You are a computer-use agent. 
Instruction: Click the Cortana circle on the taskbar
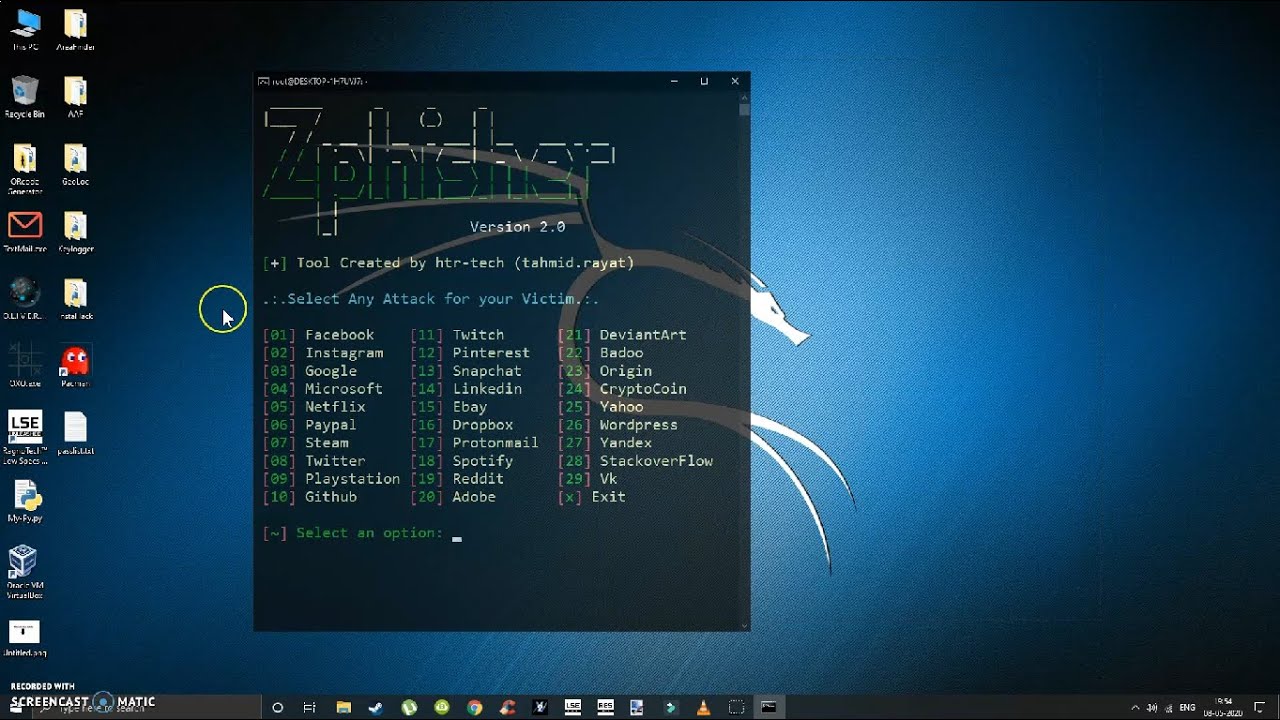pos(278,707)
